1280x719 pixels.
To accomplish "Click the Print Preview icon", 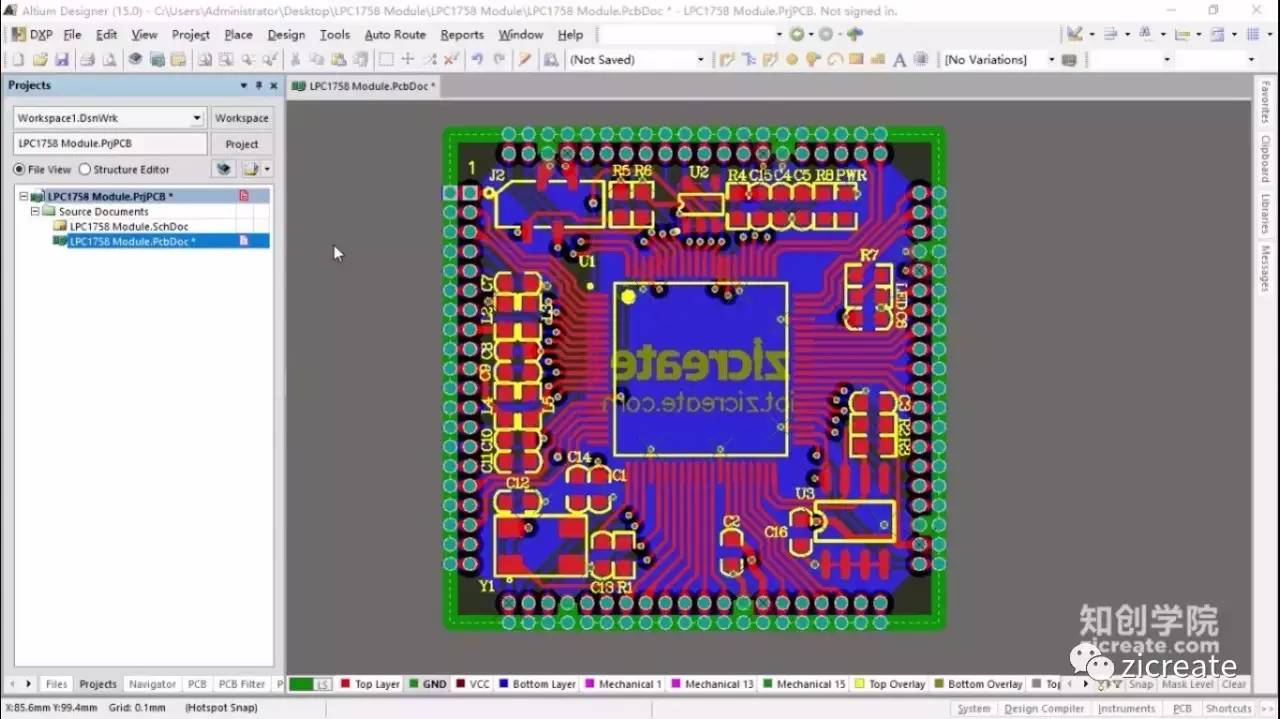I will click(x=109, y=60).
